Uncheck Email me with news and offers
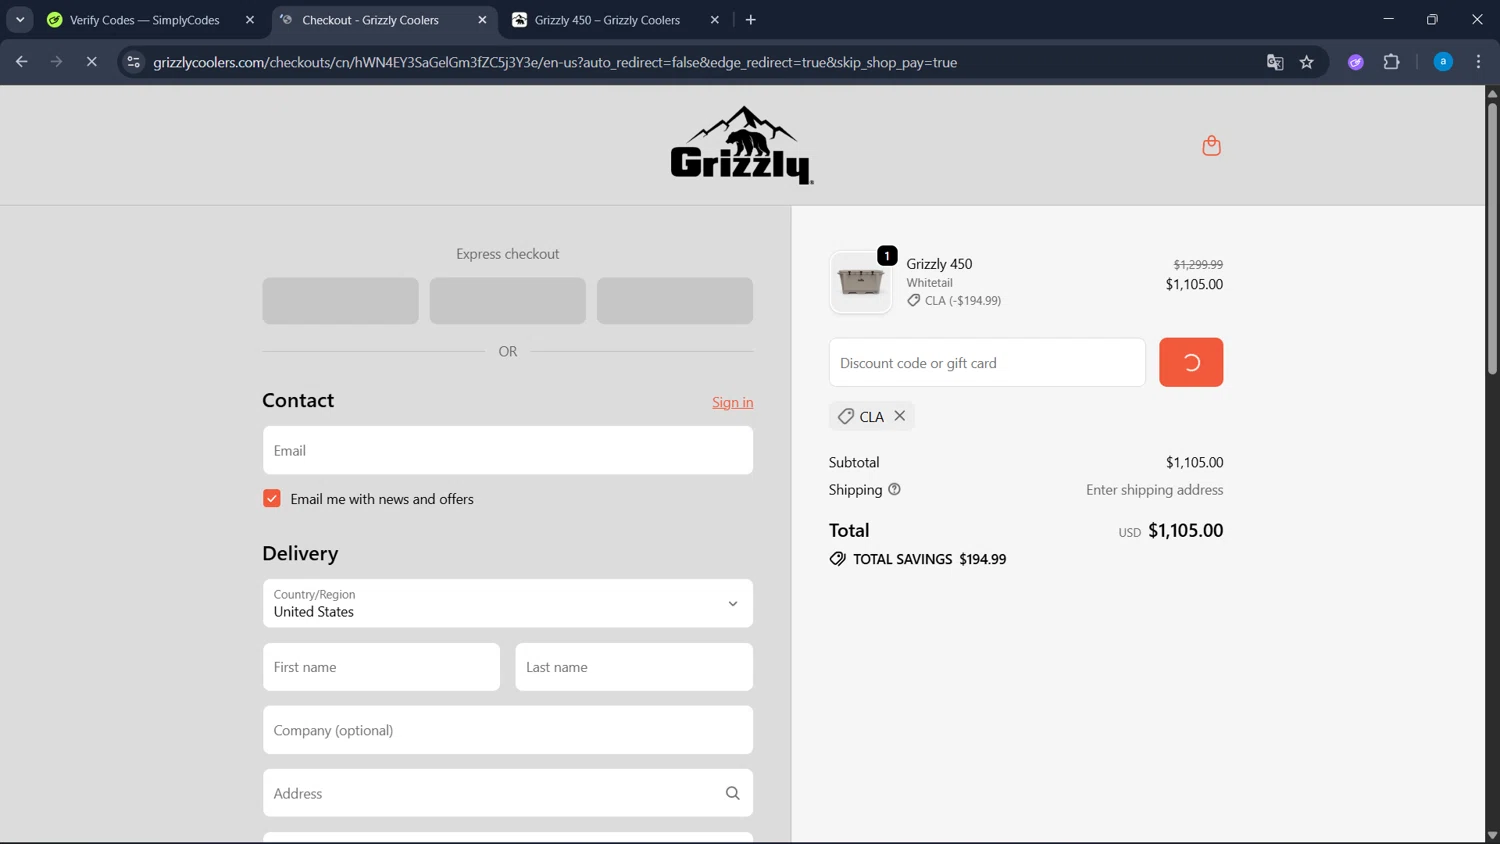The height and width of the screenshot is (844, 1500). [x=272, y=498]
